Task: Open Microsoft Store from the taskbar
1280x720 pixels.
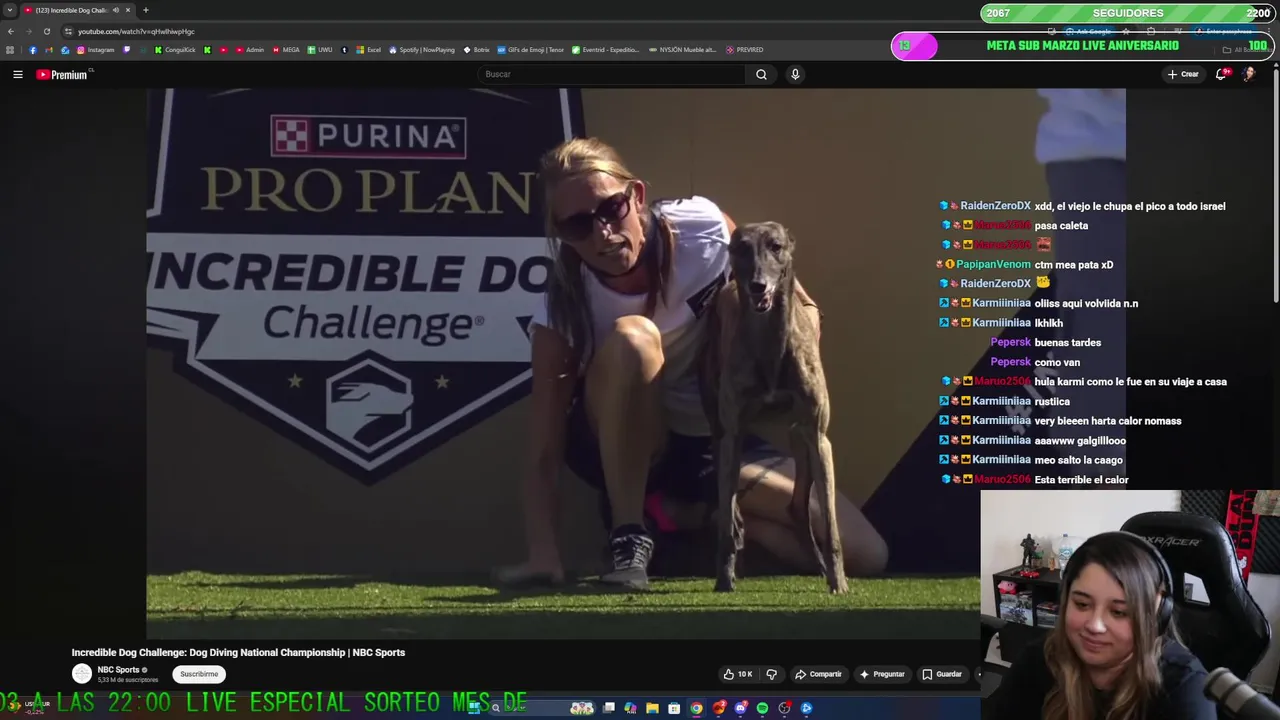Action: pos(674,708)
